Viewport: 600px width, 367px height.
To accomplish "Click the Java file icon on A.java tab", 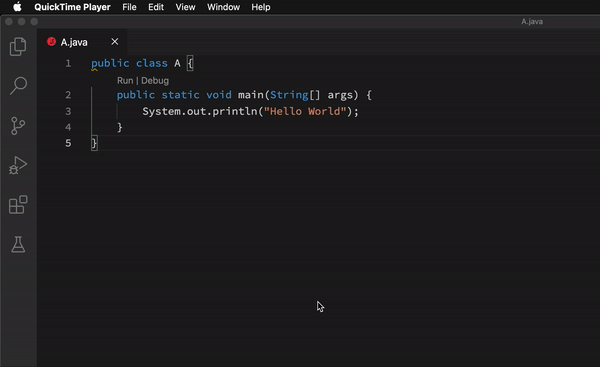I will 51,41.
